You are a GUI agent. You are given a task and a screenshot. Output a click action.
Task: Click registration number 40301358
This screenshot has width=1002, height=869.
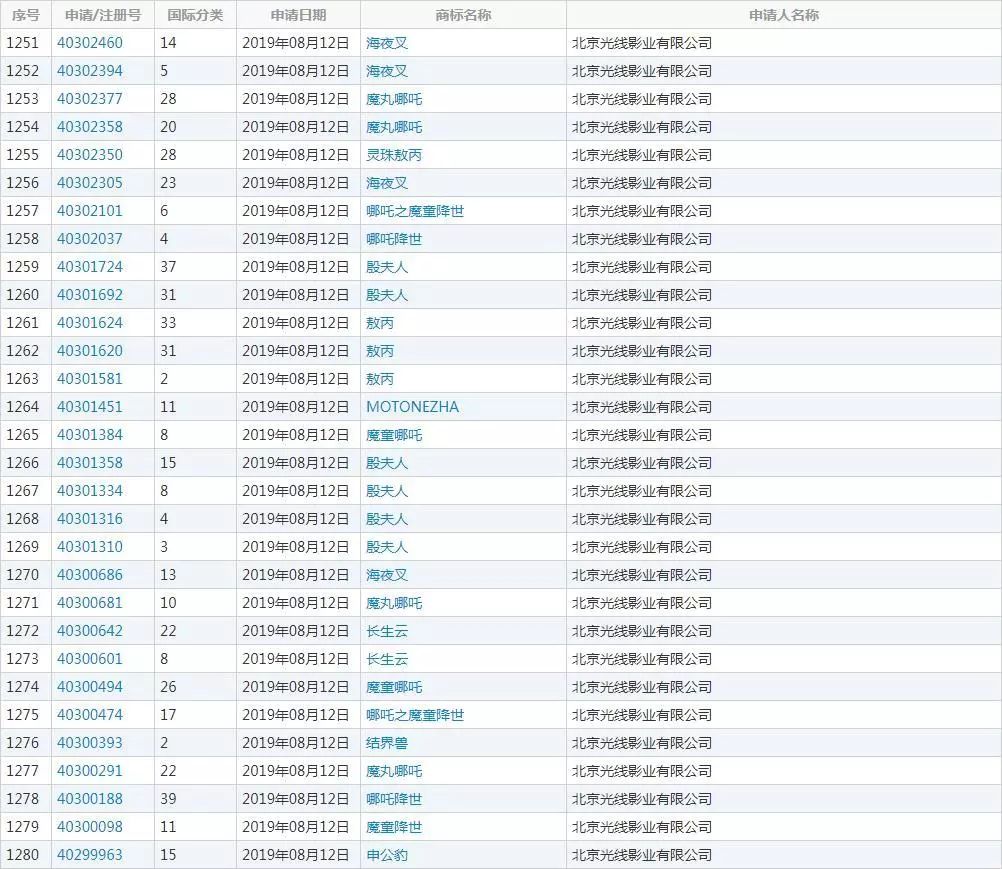[x=89, y=463]
